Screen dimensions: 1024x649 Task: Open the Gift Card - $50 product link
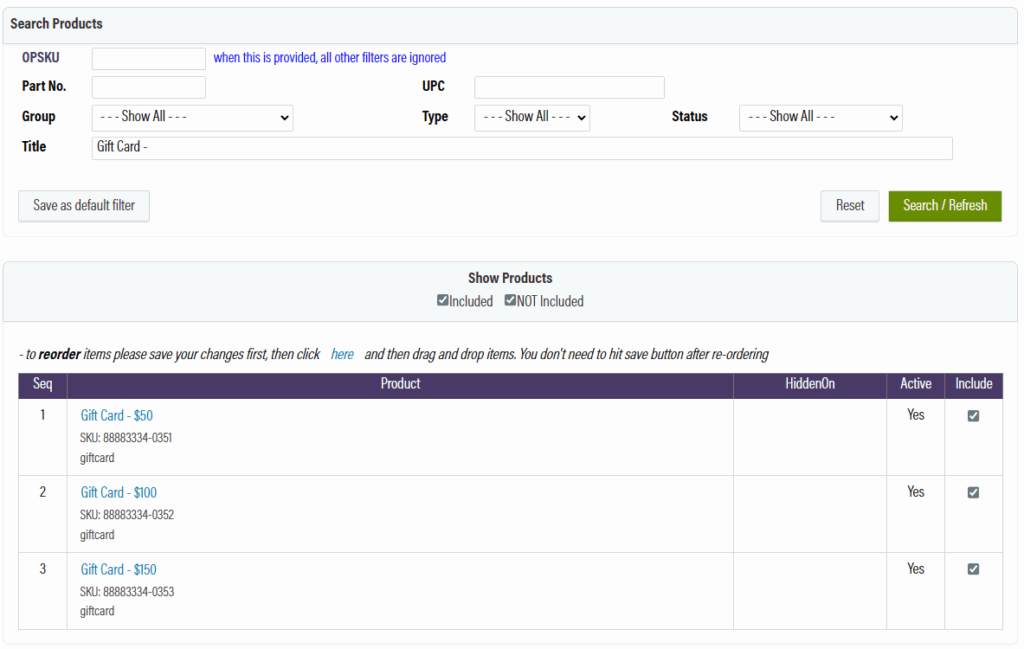click(117, 415)
